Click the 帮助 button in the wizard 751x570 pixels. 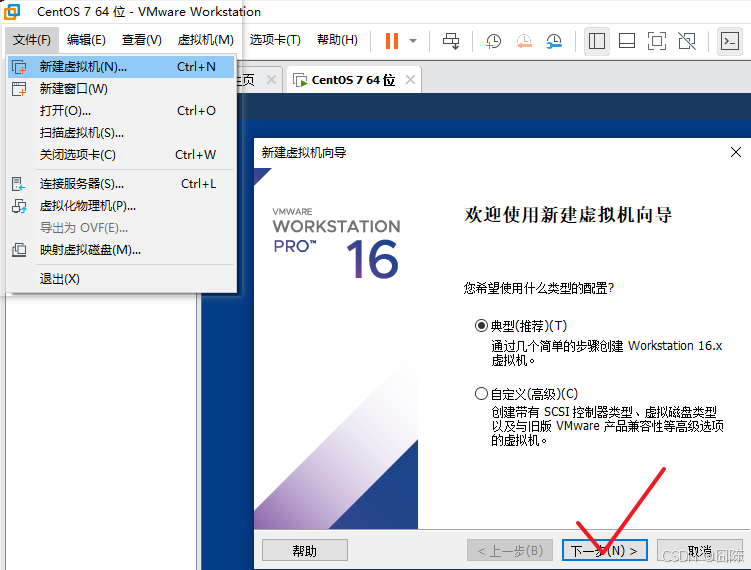(x=305, y=551)
